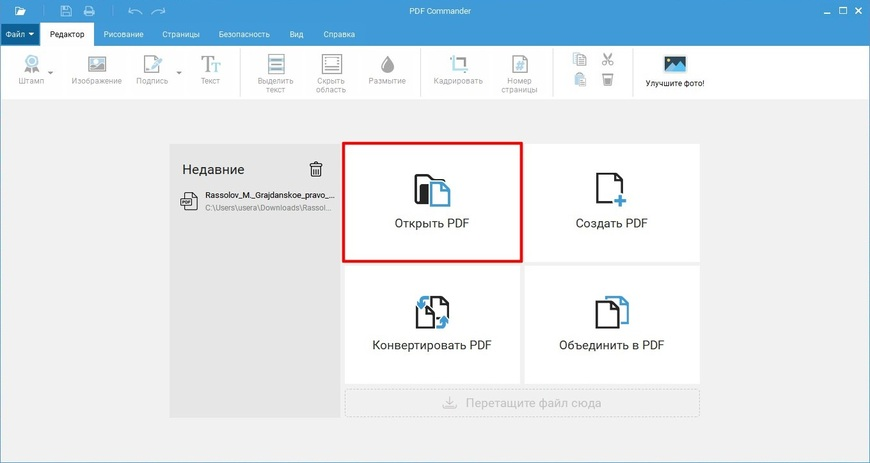The width and height of the screenshot is (870, 463).
Task: Click the print icon in title bar
Action: tap(89, 11)
